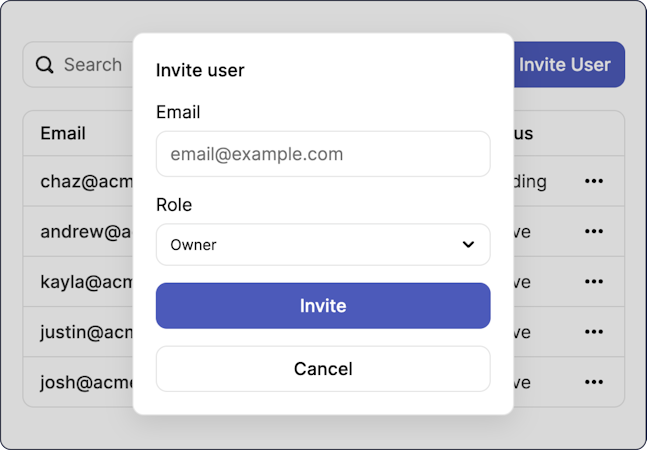Click the Invite user dialog title

pos(200,70)
